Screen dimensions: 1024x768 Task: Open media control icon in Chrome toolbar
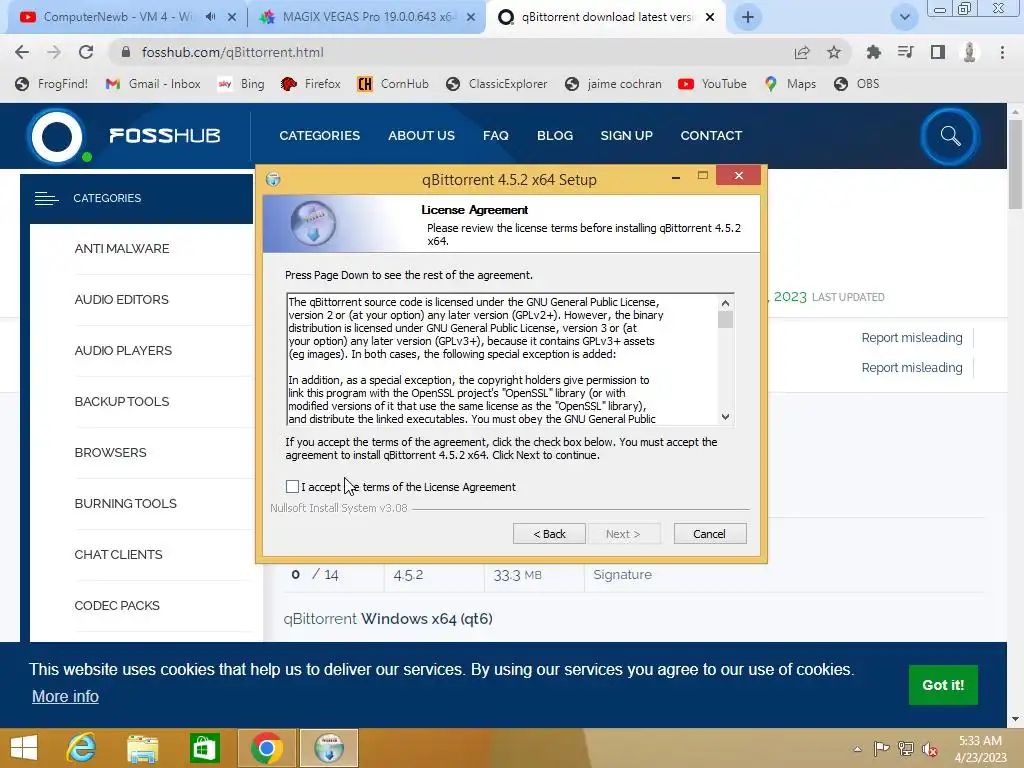click(x=905, y=52)
